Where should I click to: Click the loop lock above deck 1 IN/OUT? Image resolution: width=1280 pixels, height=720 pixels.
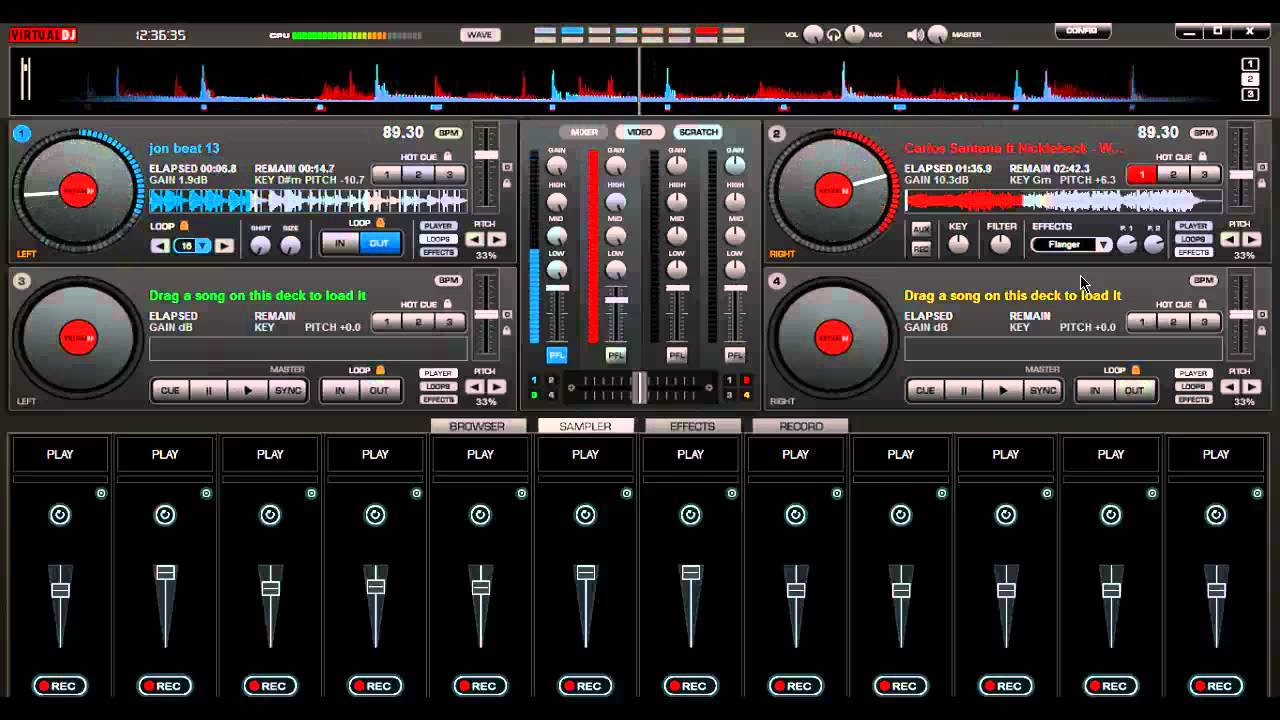pyautogui.click(x=380, y=223)
